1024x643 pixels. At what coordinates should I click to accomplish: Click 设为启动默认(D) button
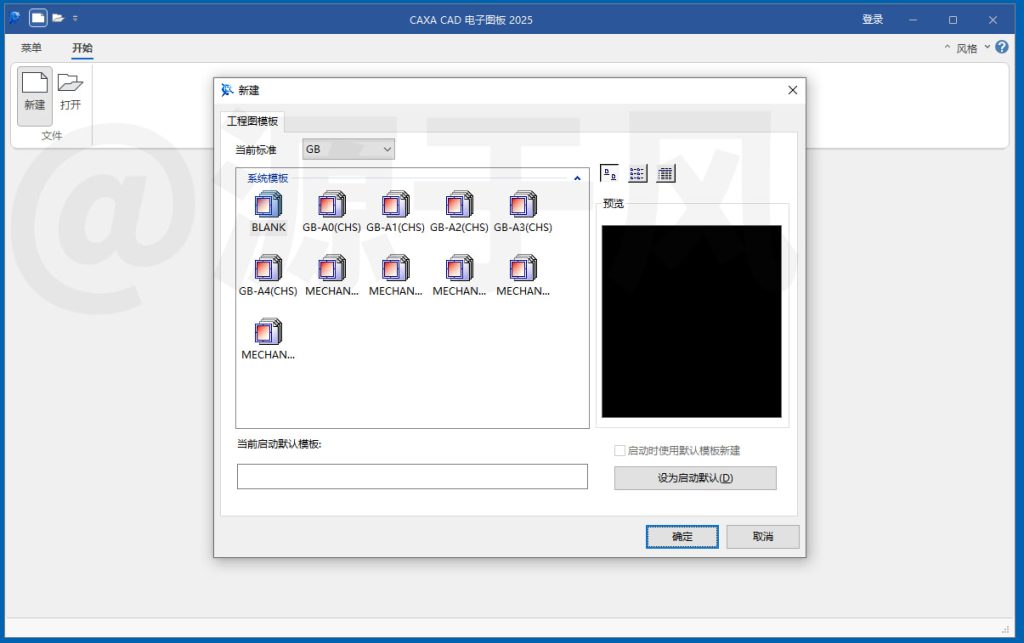click(695, 478)
